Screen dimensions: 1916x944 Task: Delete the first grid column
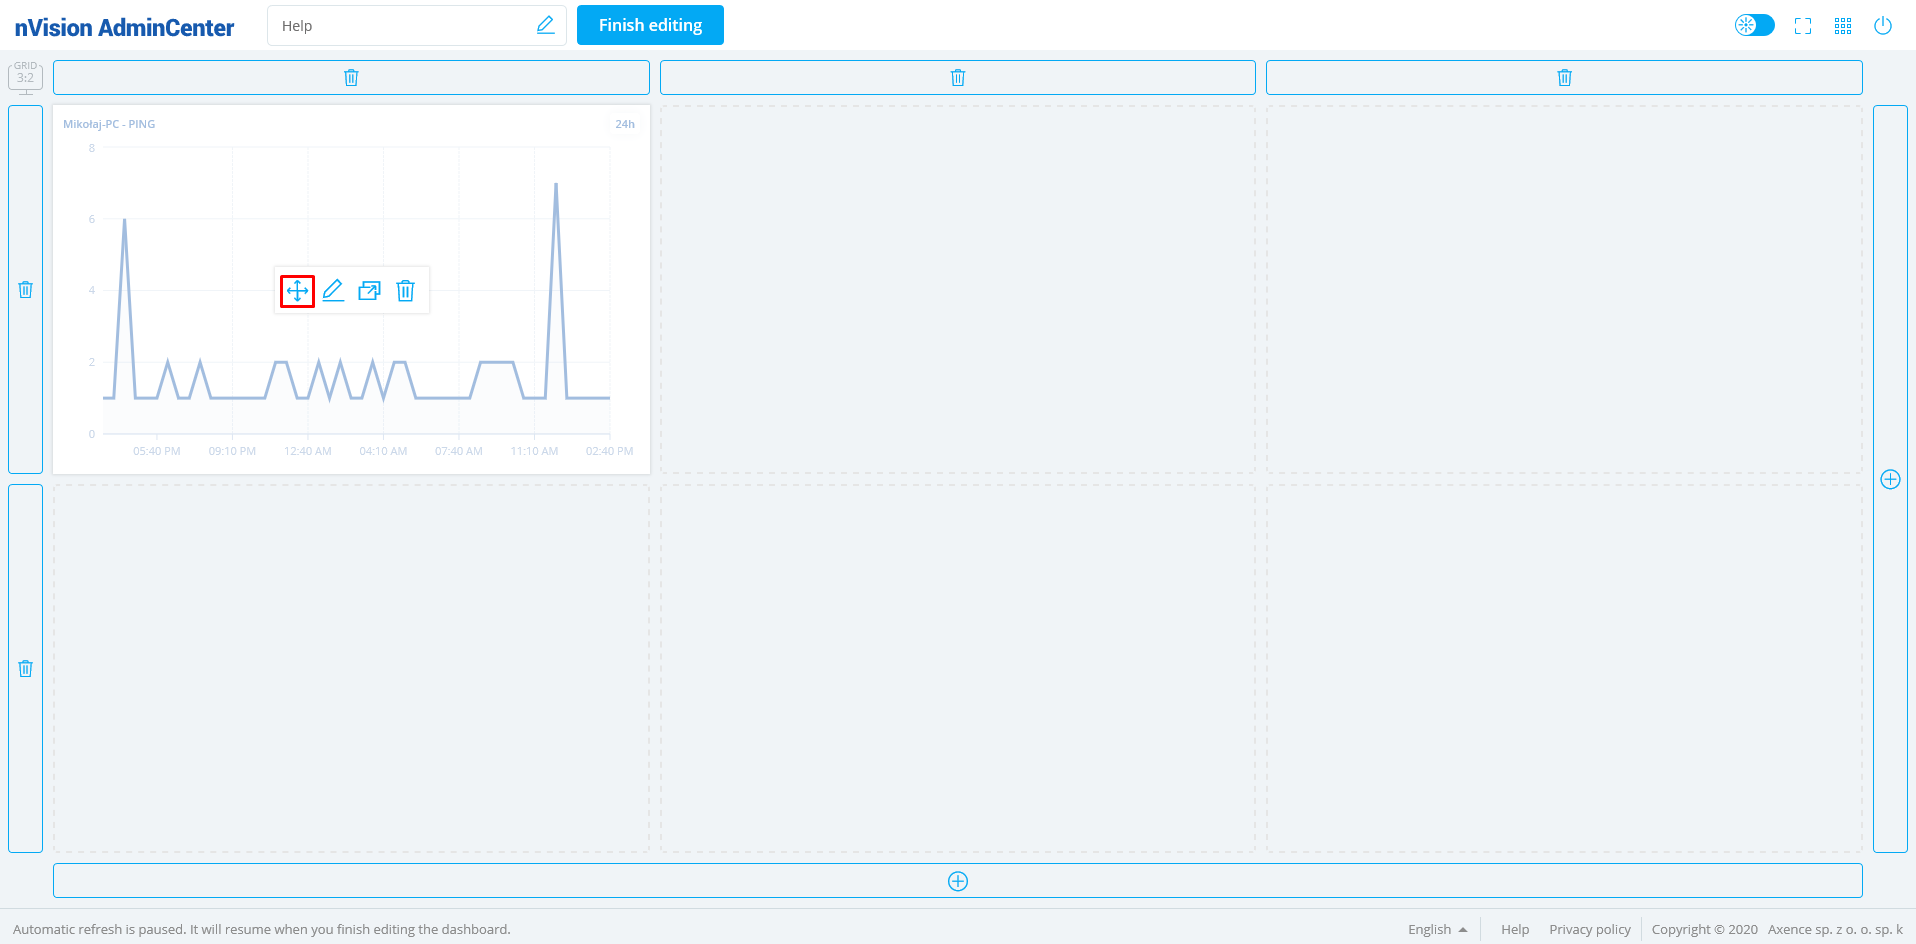pos(351,78)
